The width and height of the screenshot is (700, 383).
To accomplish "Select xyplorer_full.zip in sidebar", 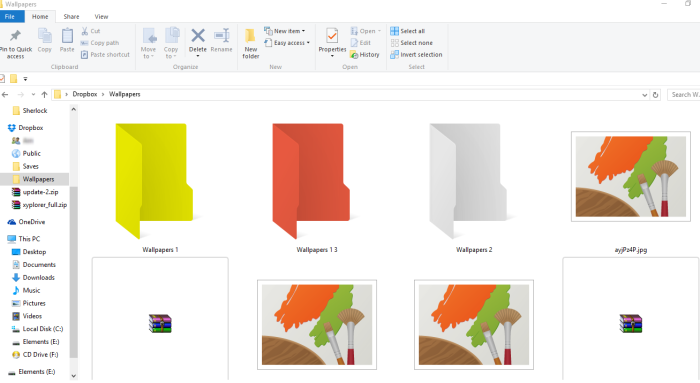I will tap(39, 205).
